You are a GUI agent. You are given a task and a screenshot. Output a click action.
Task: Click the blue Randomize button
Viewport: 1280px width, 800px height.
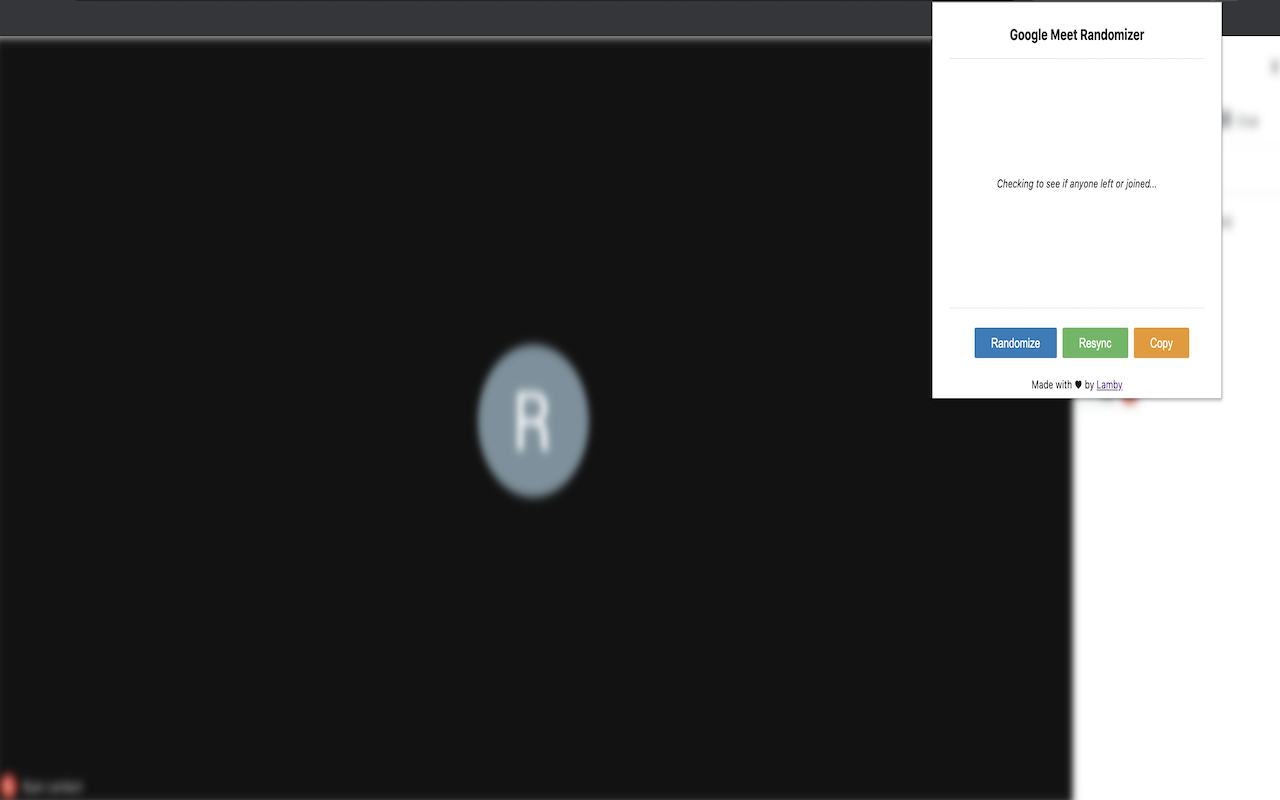click(x=1015, y=343)
